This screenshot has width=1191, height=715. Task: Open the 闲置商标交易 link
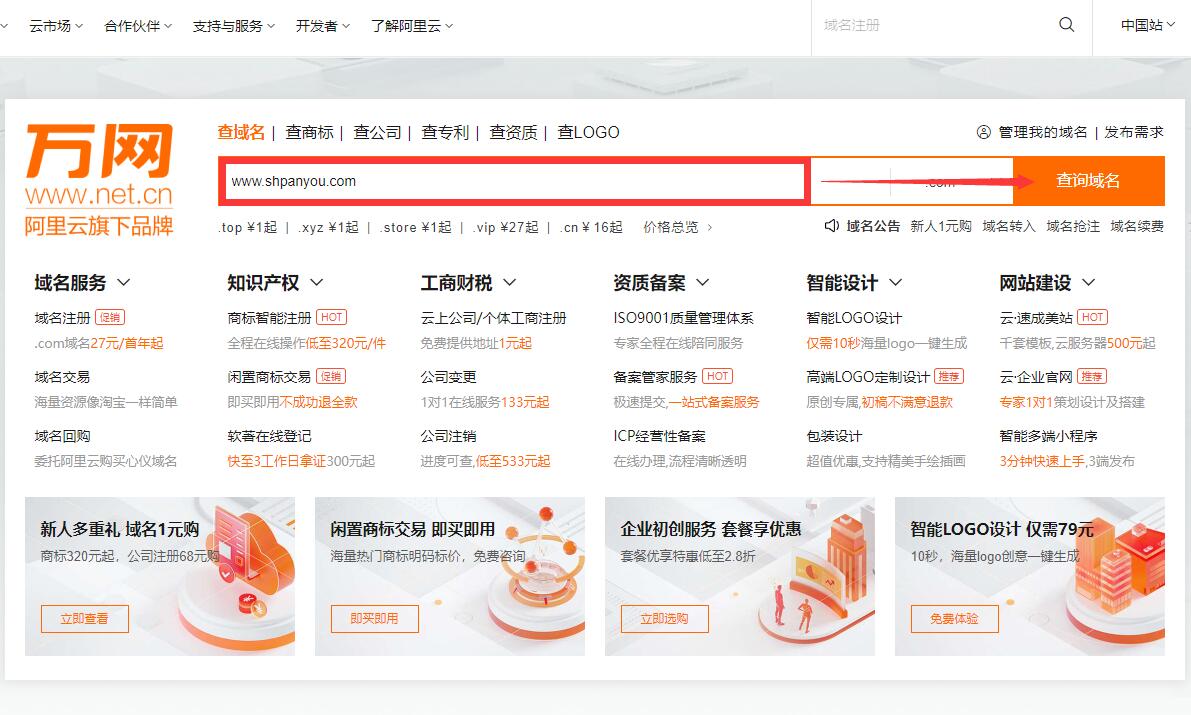coord(270,377)
